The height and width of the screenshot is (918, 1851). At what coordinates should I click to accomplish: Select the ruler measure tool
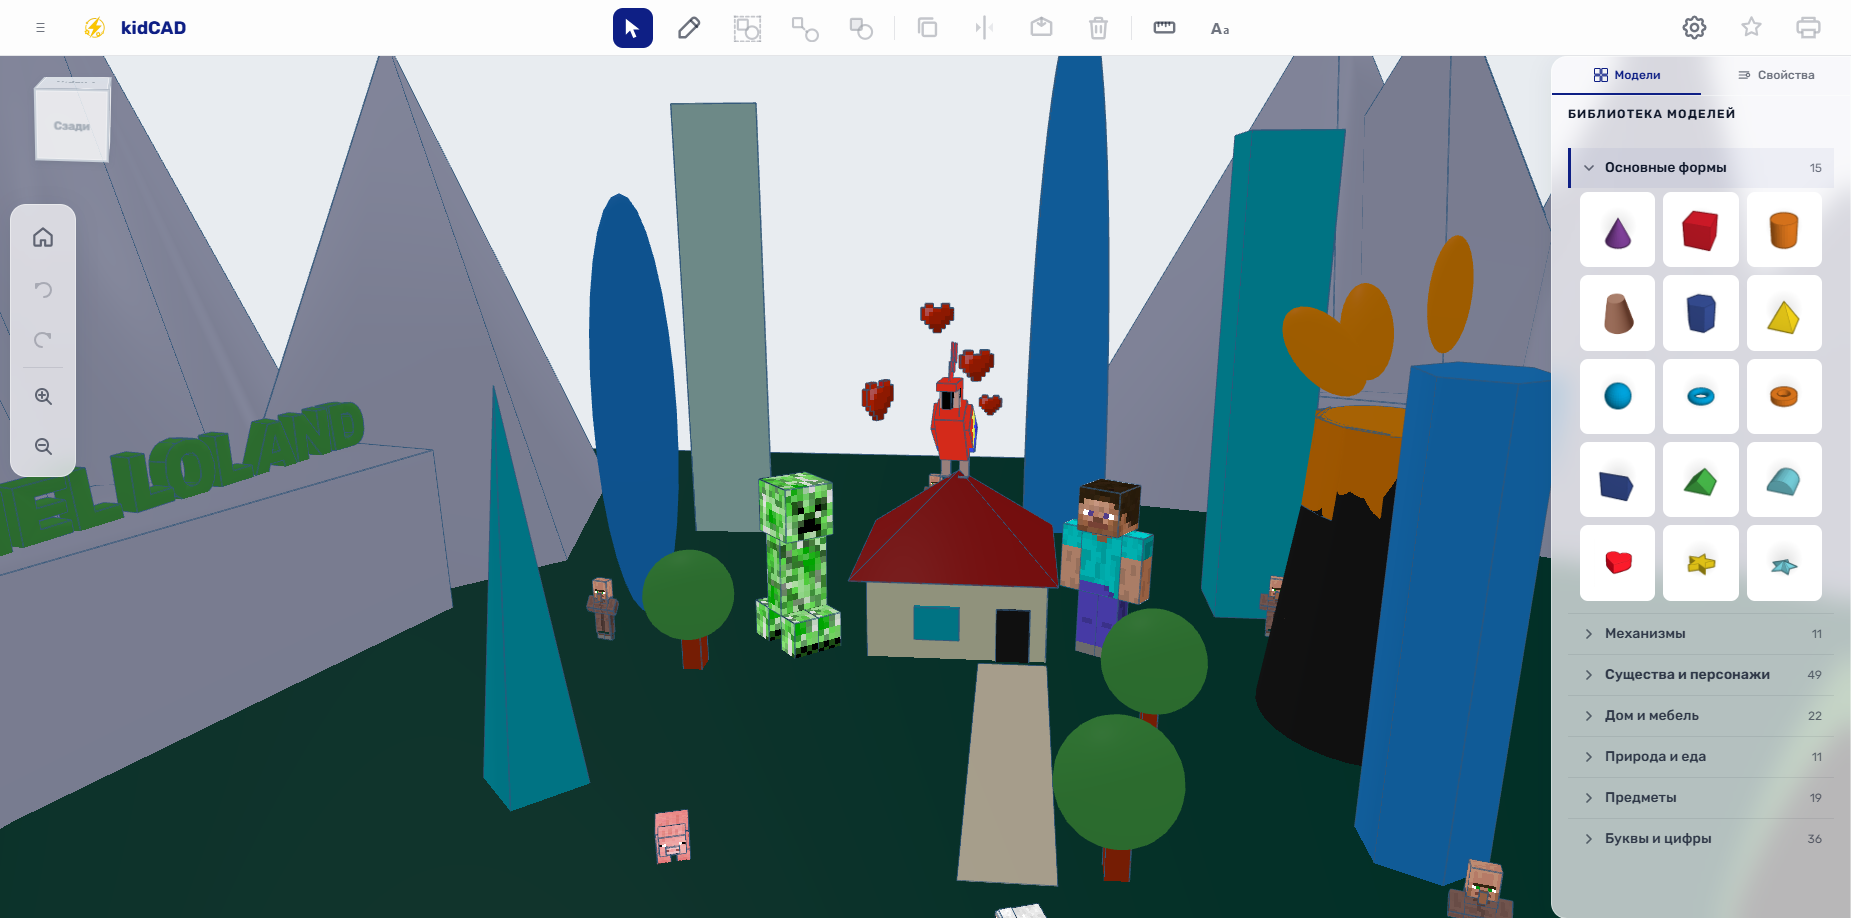pos(1164,28)
